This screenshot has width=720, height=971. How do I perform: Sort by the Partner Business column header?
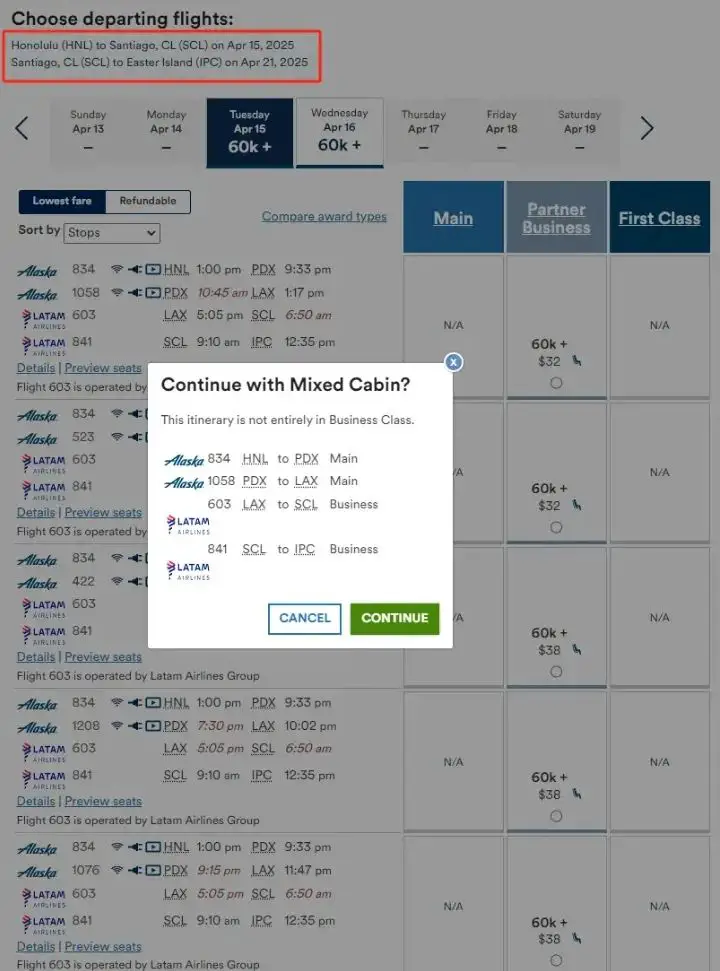(556, 218)
